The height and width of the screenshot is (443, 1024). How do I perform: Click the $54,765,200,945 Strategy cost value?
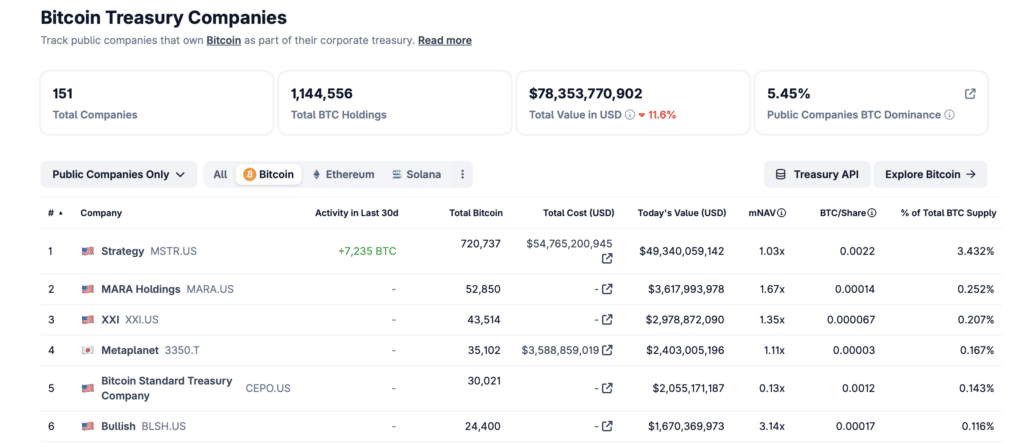[x=569, y=244]
